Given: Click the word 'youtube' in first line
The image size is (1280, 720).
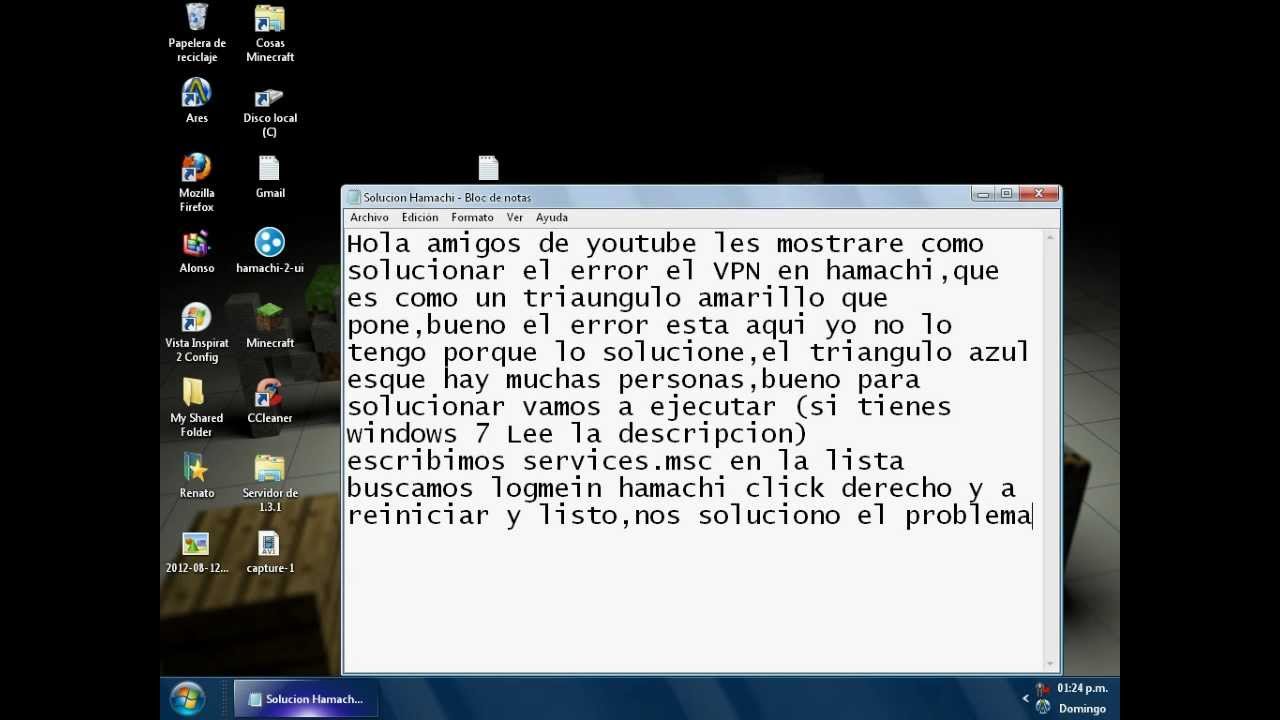Looking at the screenshot, I should coord(641,244).
